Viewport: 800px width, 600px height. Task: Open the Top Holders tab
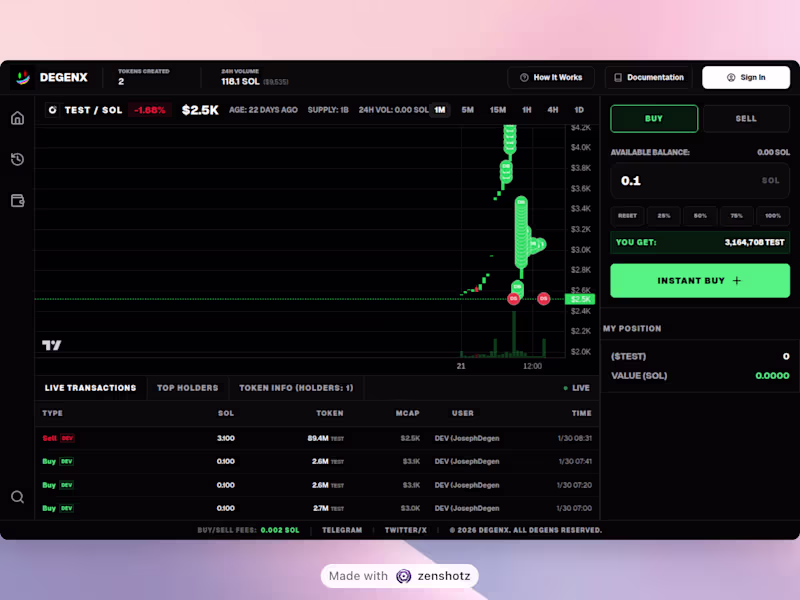coord(188,388)
